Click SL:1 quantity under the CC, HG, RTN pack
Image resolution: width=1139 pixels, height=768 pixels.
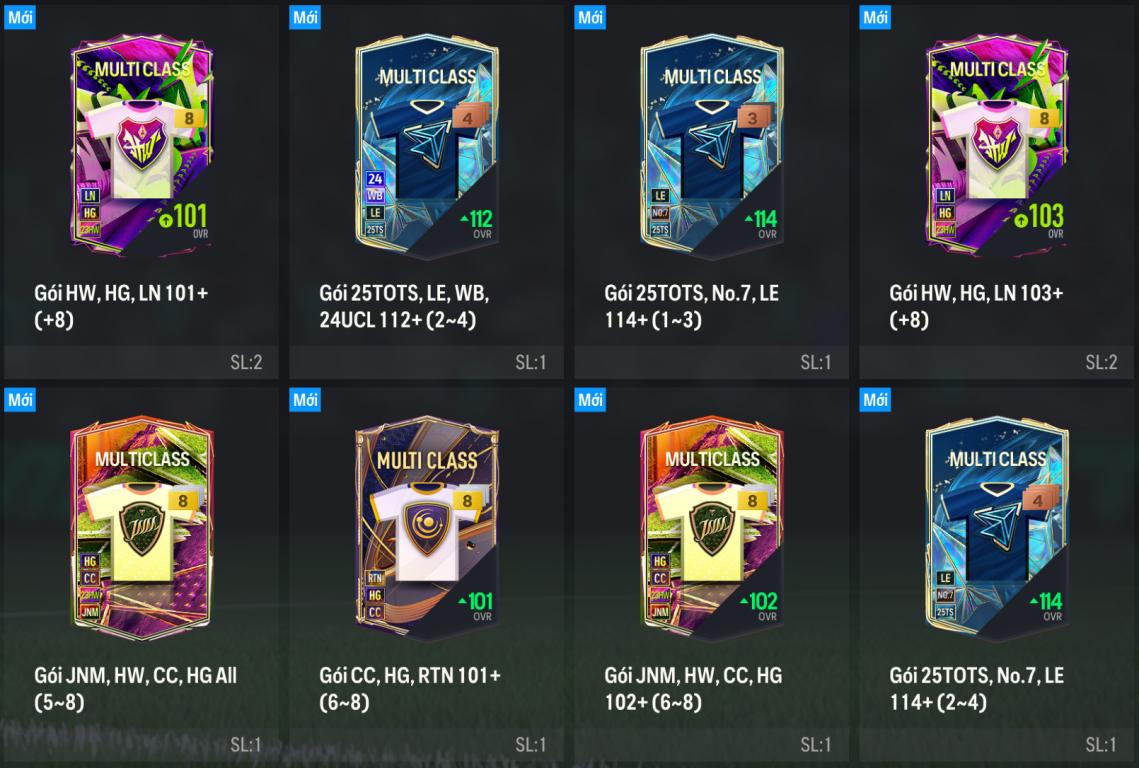pyautogui.click(x=530, y=745)
